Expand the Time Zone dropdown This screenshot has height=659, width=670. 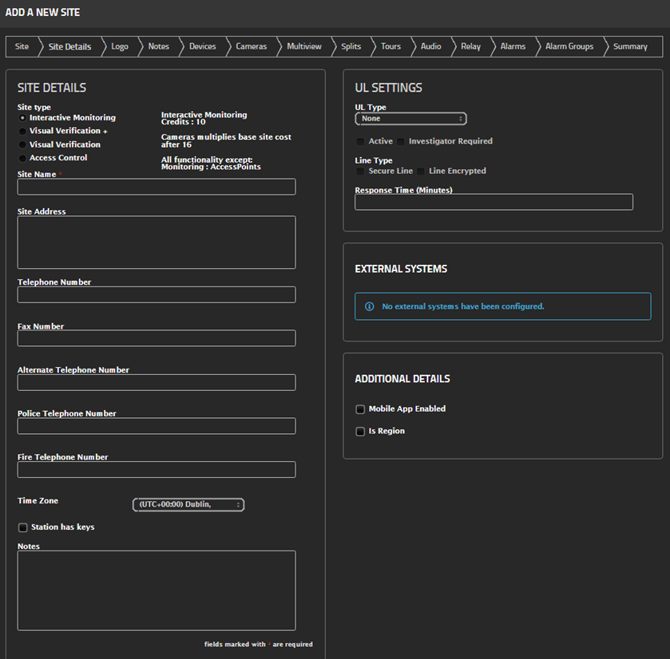(188, 505)
